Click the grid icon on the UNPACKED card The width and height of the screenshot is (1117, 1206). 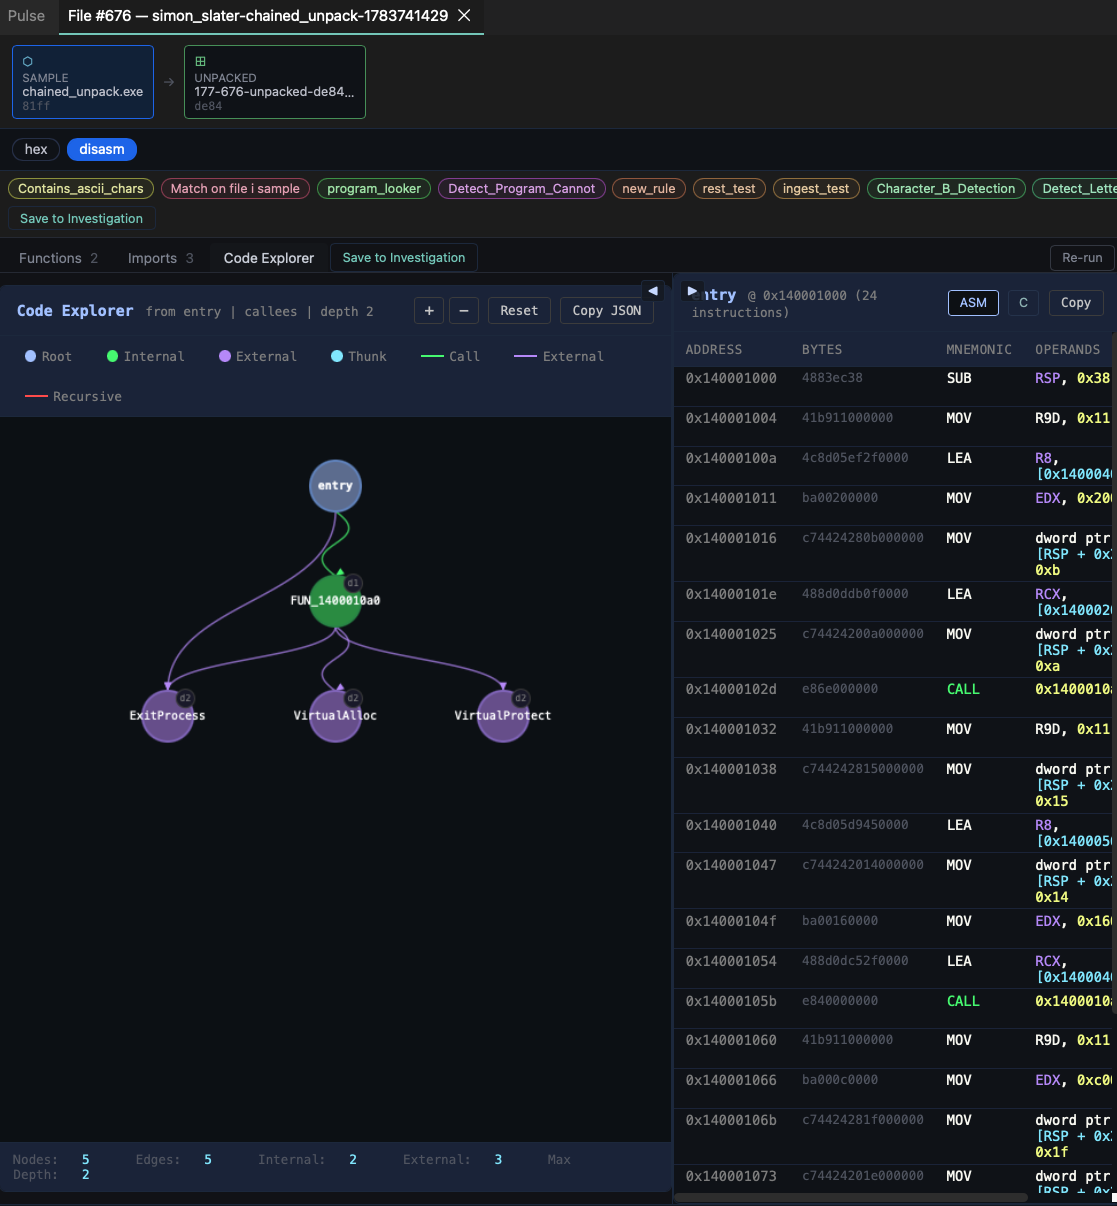pos(200,61)
